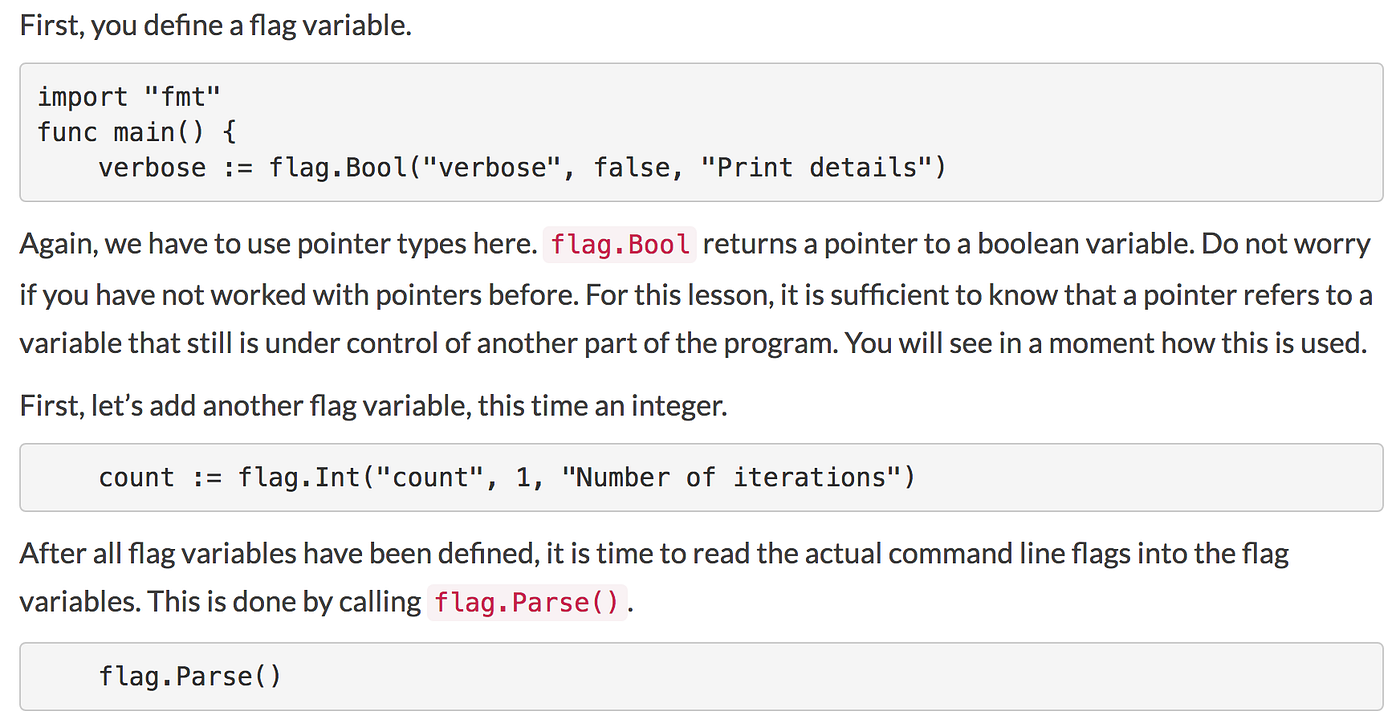Click the "count" string argument in code
This screenshot has width=1400, height=727.
[423, 477]
